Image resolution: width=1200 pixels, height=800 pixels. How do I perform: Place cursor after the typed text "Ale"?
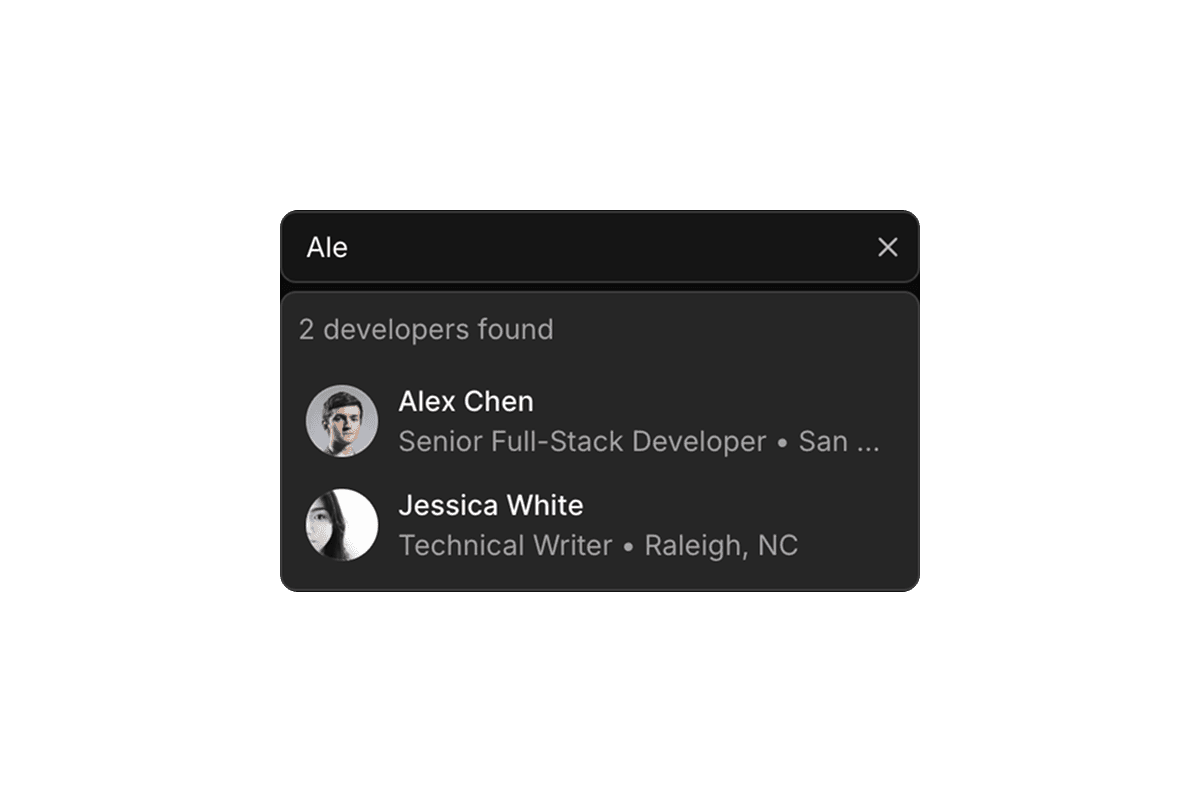349,247
